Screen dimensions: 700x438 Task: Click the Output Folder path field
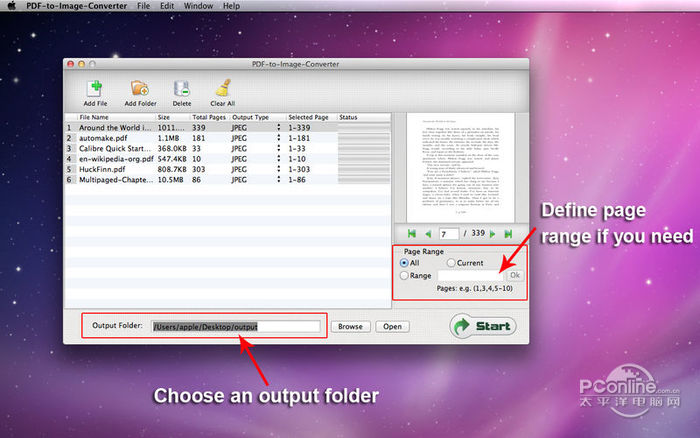tap(235, 326)
